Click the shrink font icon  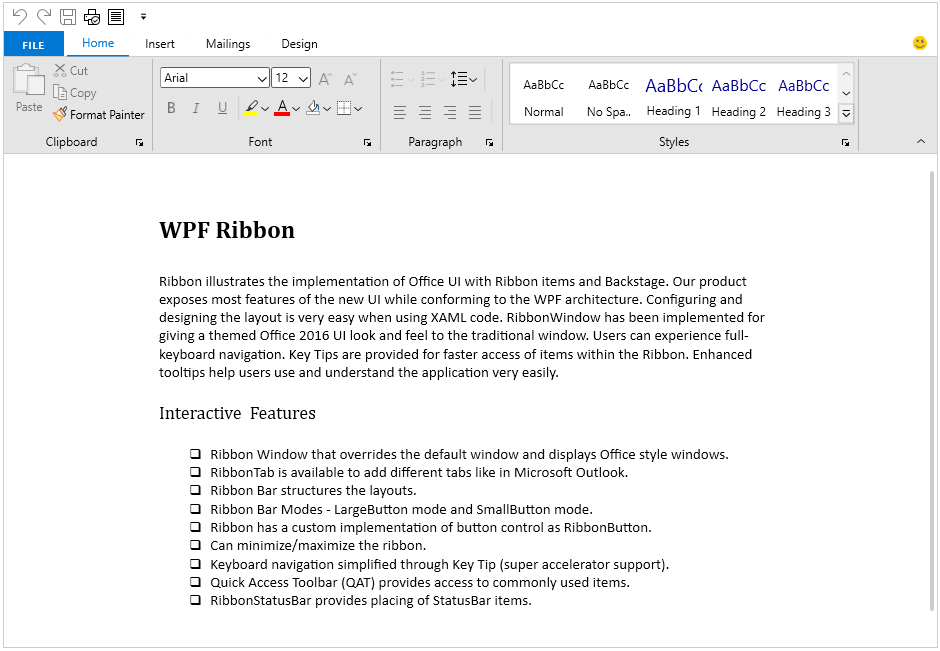coord(350,79)
